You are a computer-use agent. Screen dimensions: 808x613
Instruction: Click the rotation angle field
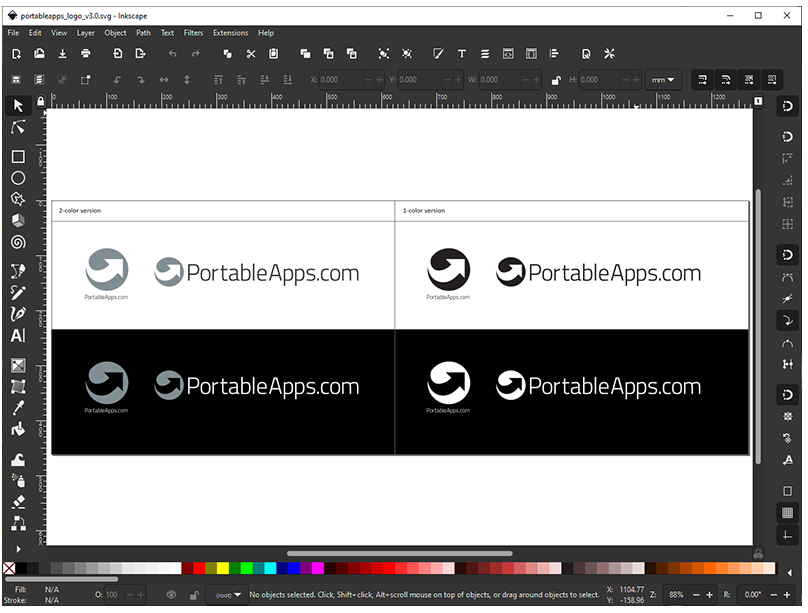(753, 595)
